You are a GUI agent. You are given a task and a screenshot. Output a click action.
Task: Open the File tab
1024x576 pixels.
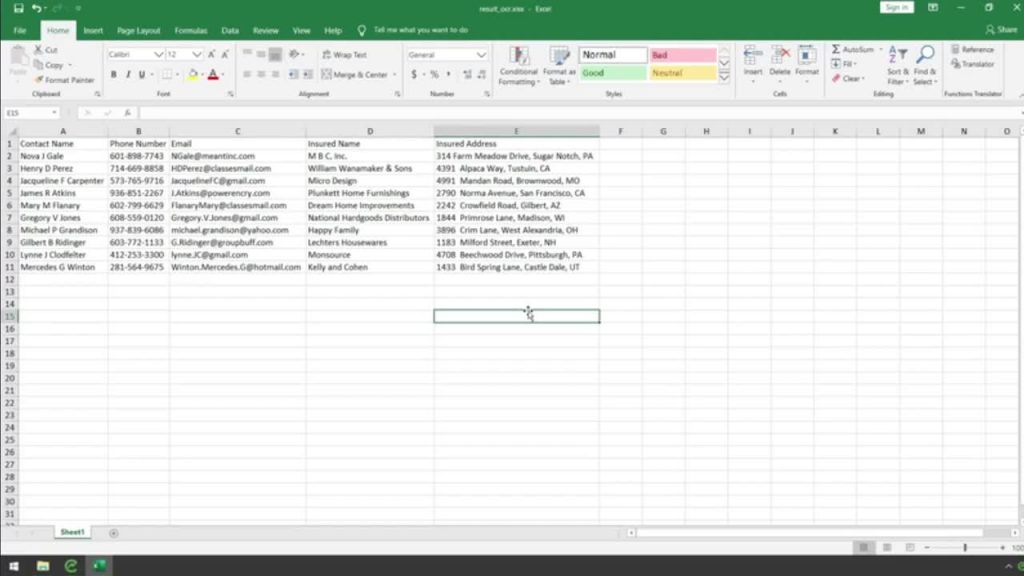pyautogui.click(x=20, y=31)
